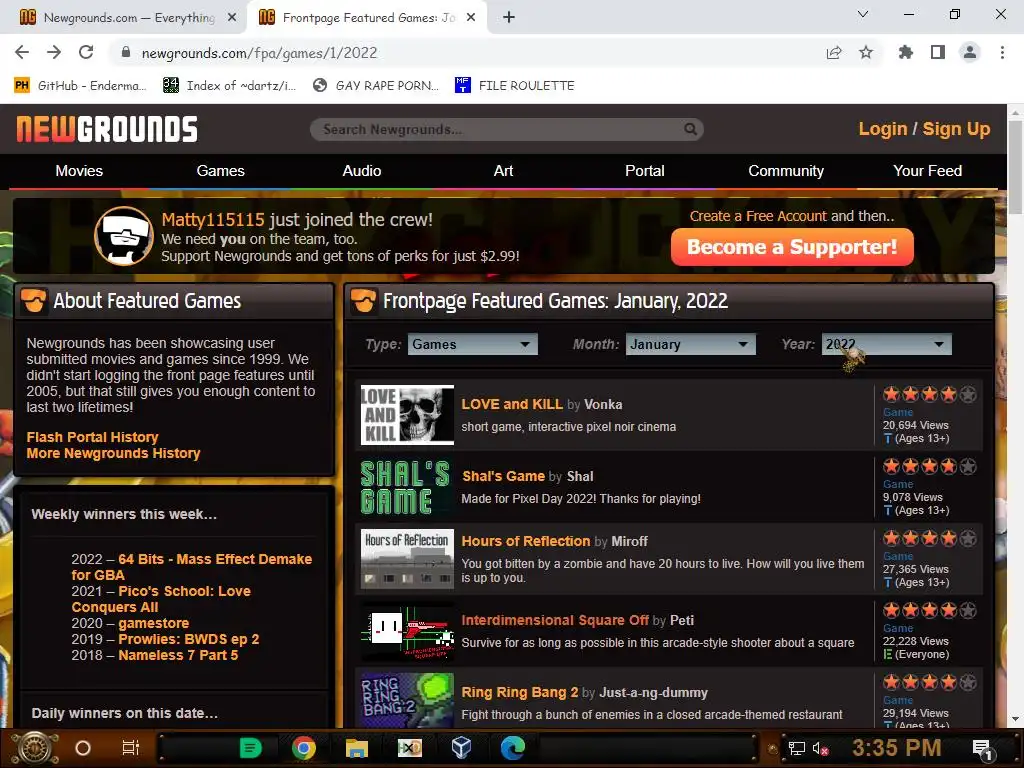Screen dimensions: 1024x768
Task: Open the notification center icon
Action: (982, 750)
